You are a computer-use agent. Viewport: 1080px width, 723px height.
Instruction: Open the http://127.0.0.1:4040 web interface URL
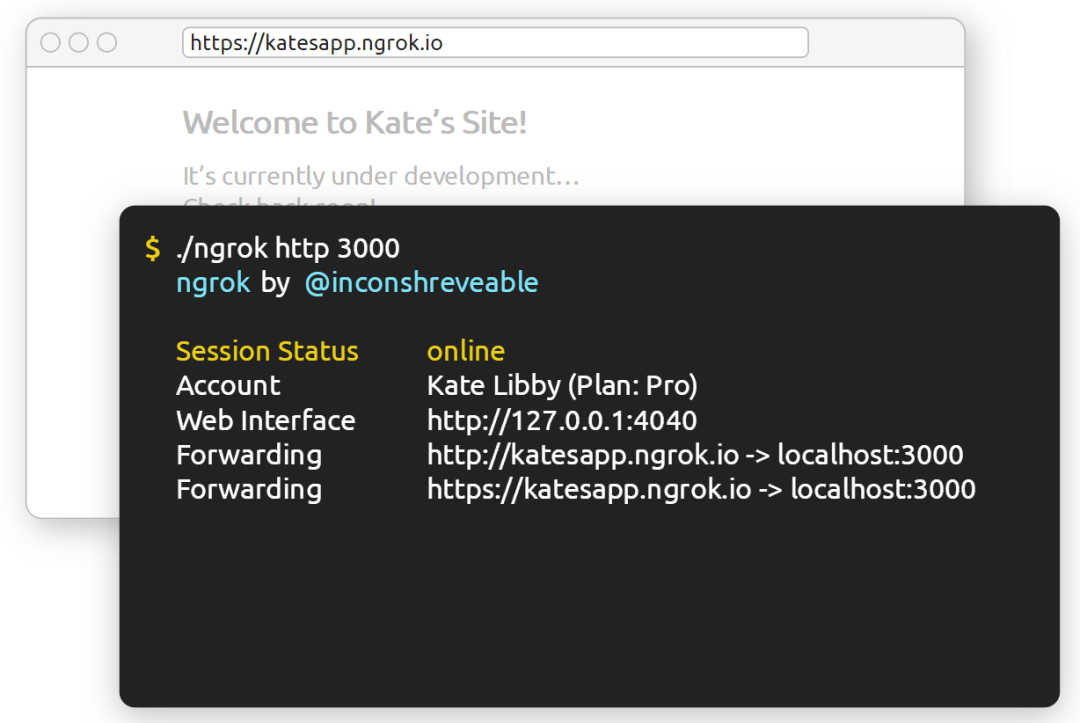click(562, 421)
